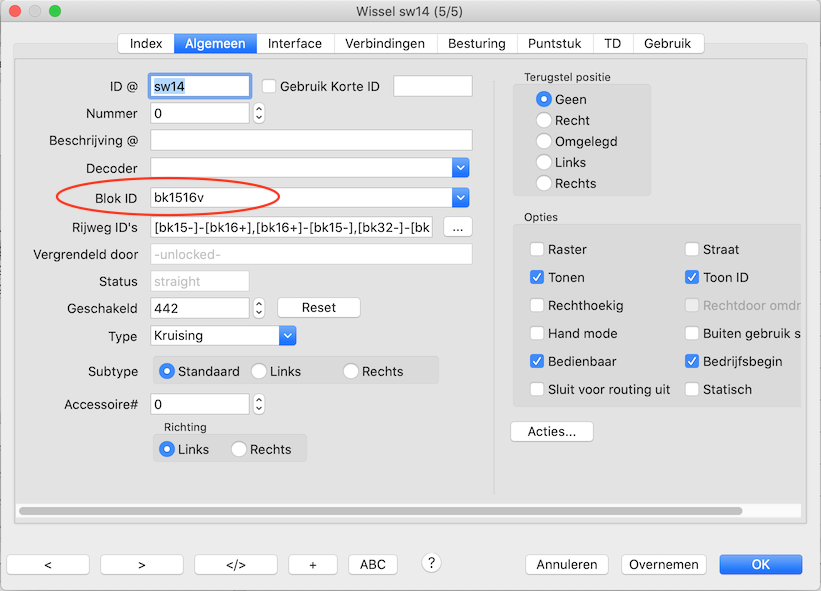The image size is (821, 591).
Task: Expand the Decoder dropdown
Action: point(460,168)
